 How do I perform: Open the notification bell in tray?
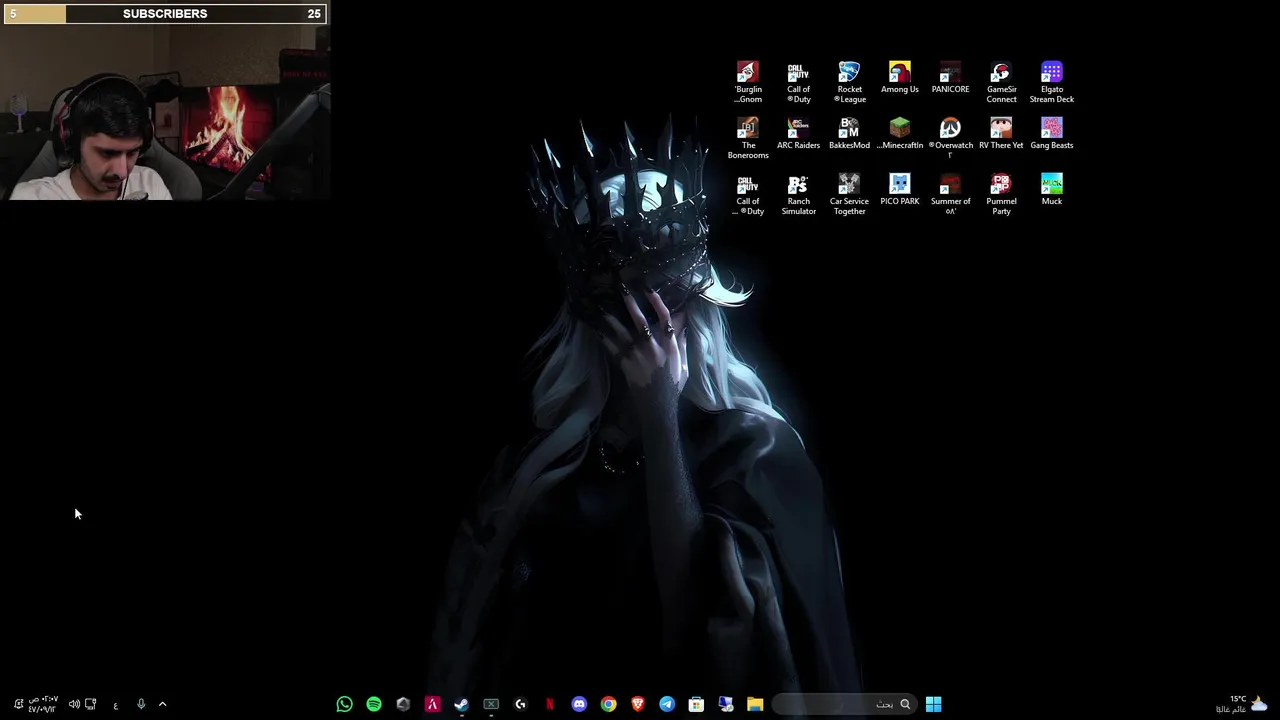pyautogui.click(x=18, y=704)
